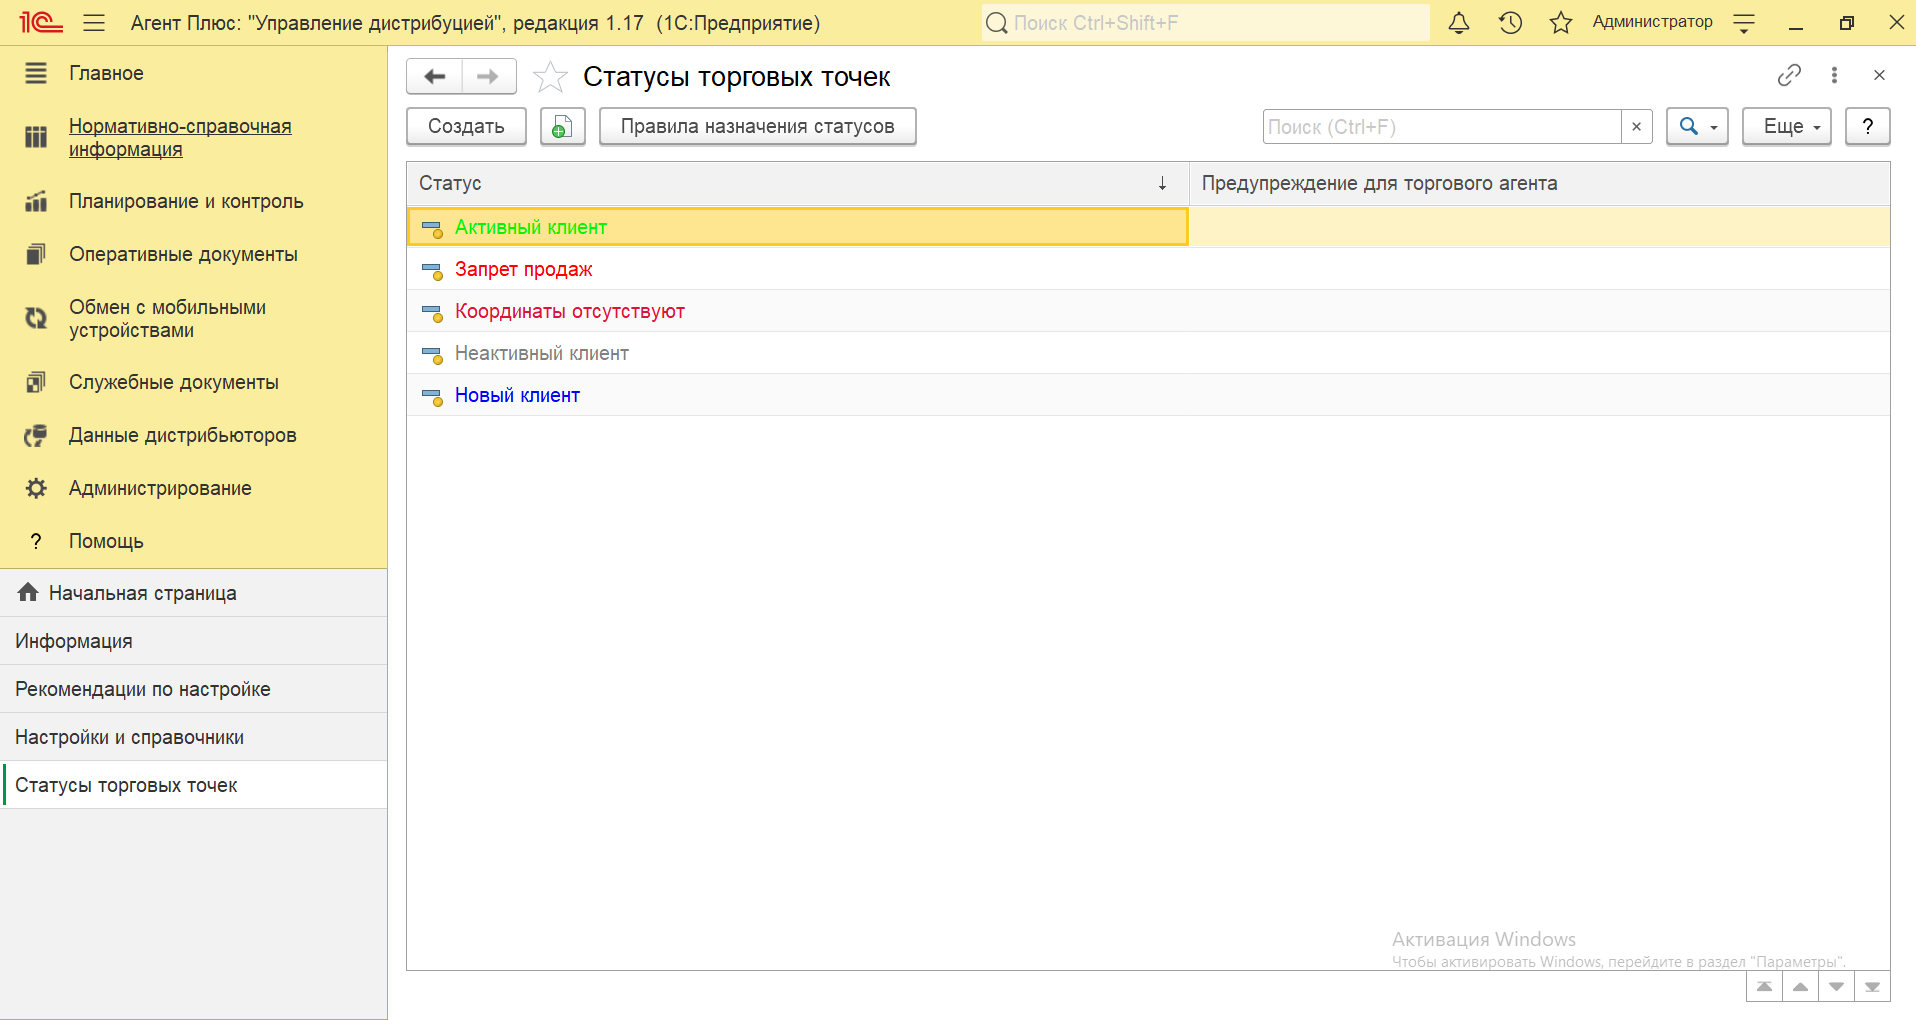Open service settings menu icon near Администратор

click(x=1744, y=22)
